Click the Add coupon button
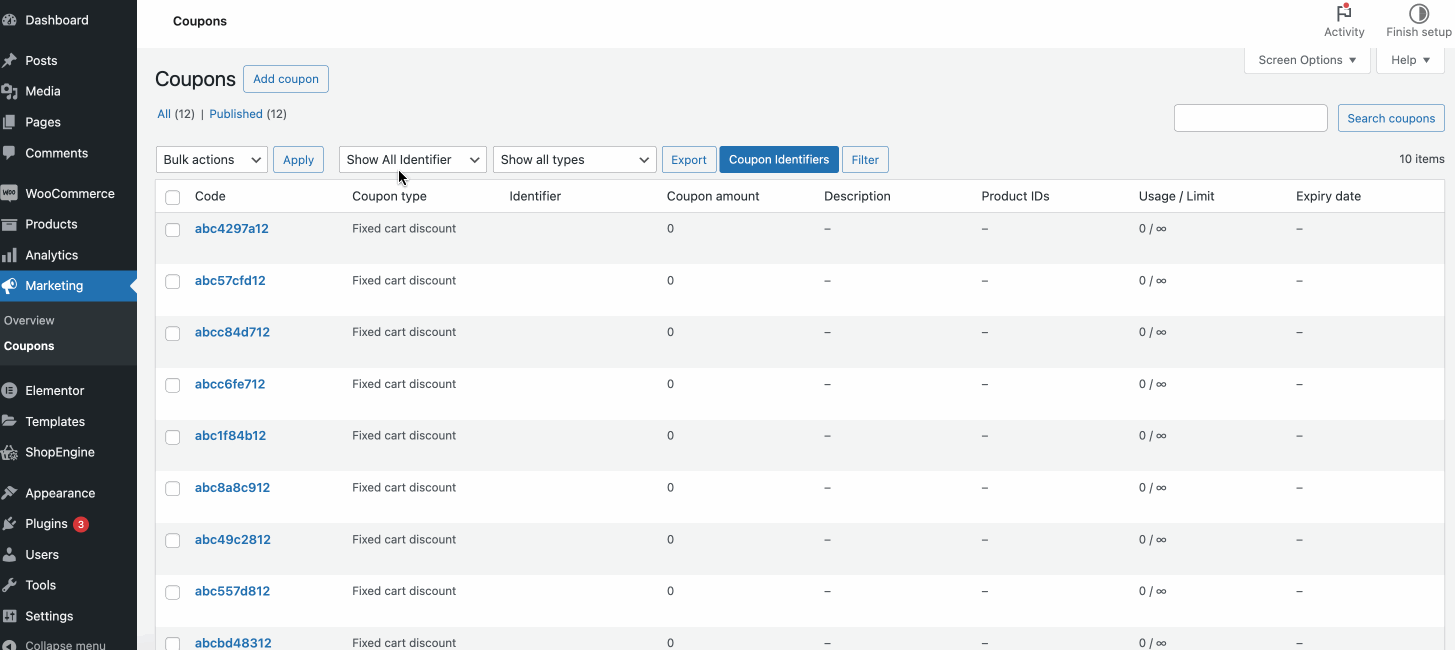Image resolution: width=1455 pixels, height=650 pixels. (286, 79)
